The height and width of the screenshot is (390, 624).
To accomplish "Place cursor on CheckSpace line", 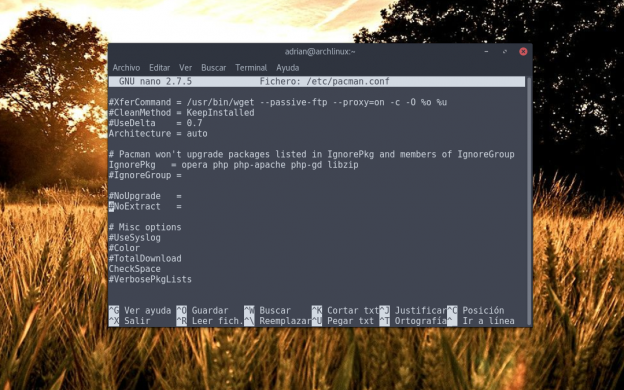I will click(x=135, y=269).
